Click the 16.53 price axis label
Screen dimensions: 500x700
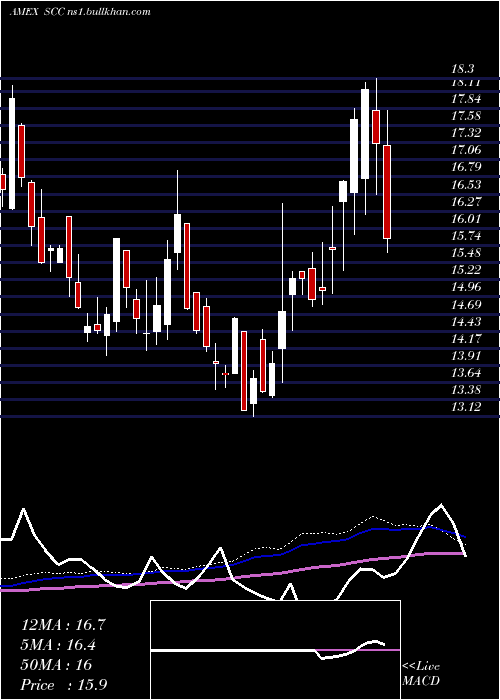tap(466, 185)
